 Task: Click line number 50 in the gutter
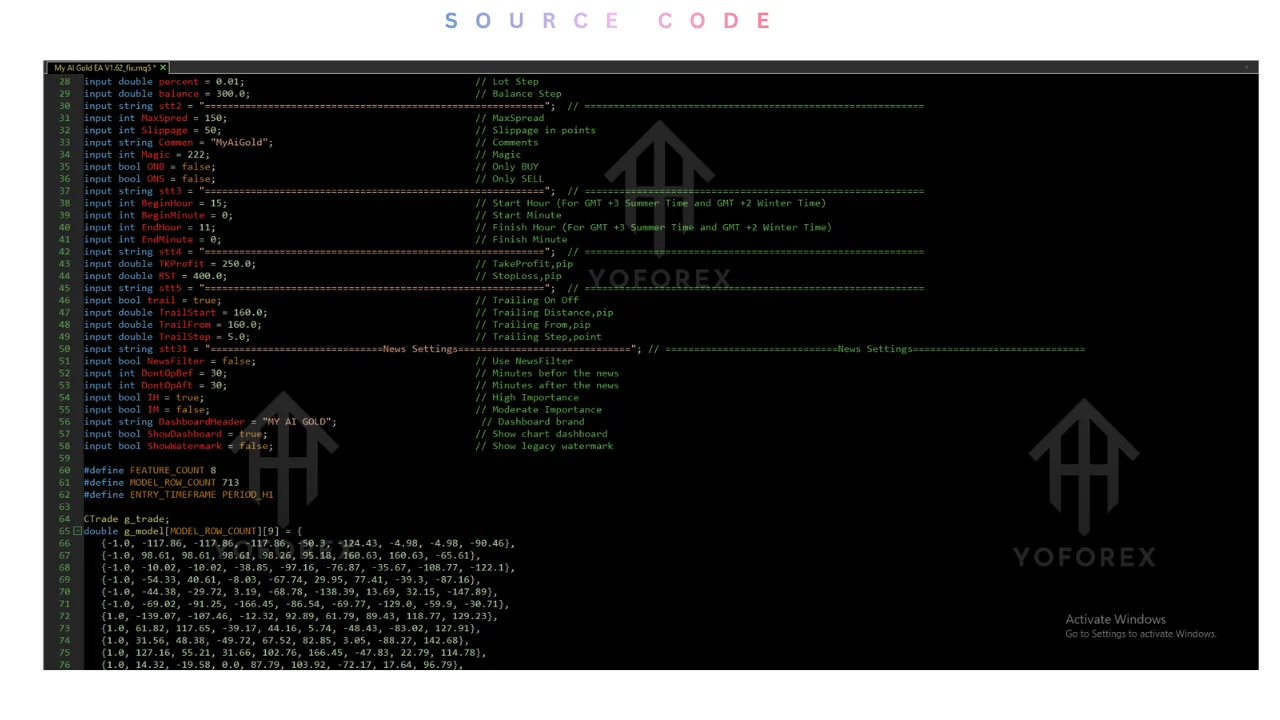(x=64, y=349)
